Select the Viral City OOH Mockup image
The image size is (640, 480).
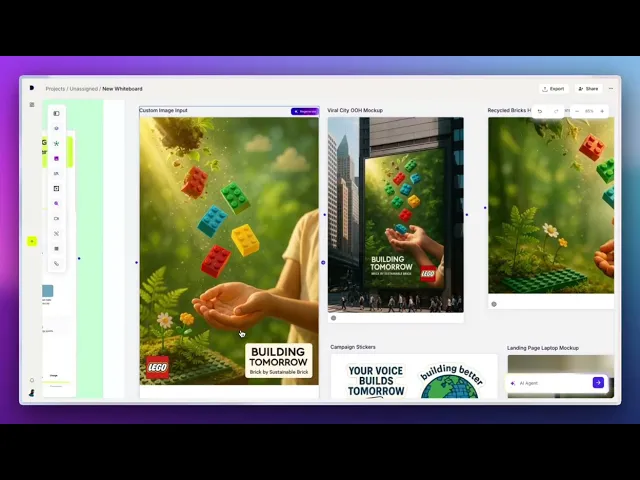tap(396, 215)
